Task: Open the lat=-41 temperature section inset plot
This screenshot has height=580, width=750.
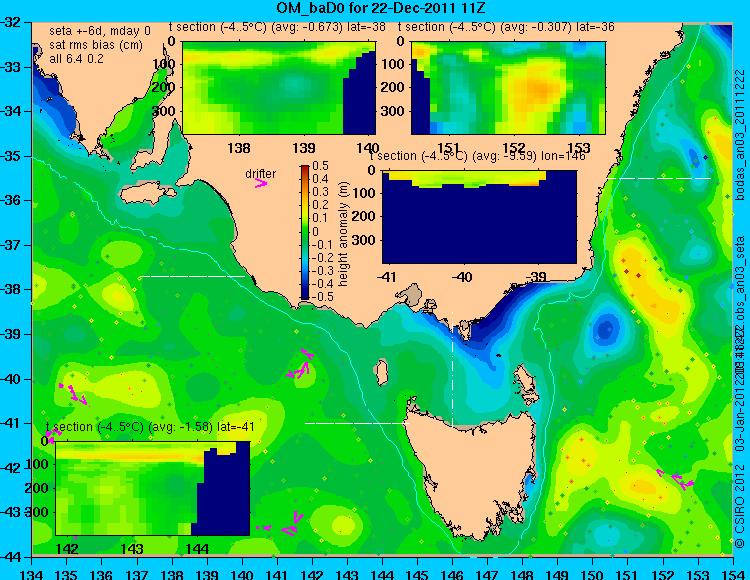Action: pyautogui.click(x=153, y=488)
